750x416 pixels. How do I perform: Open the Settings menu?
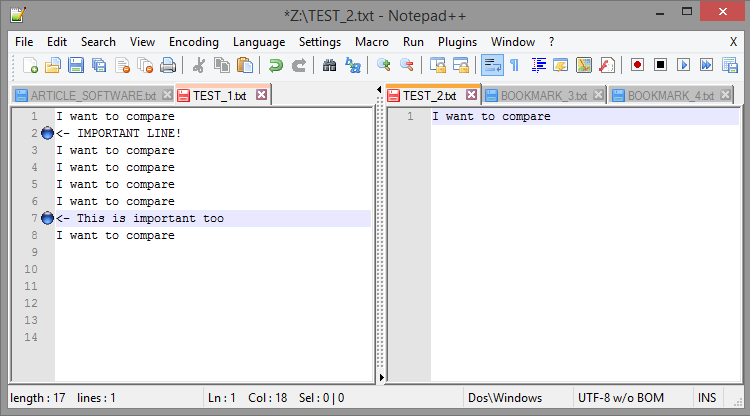(320, 42)
